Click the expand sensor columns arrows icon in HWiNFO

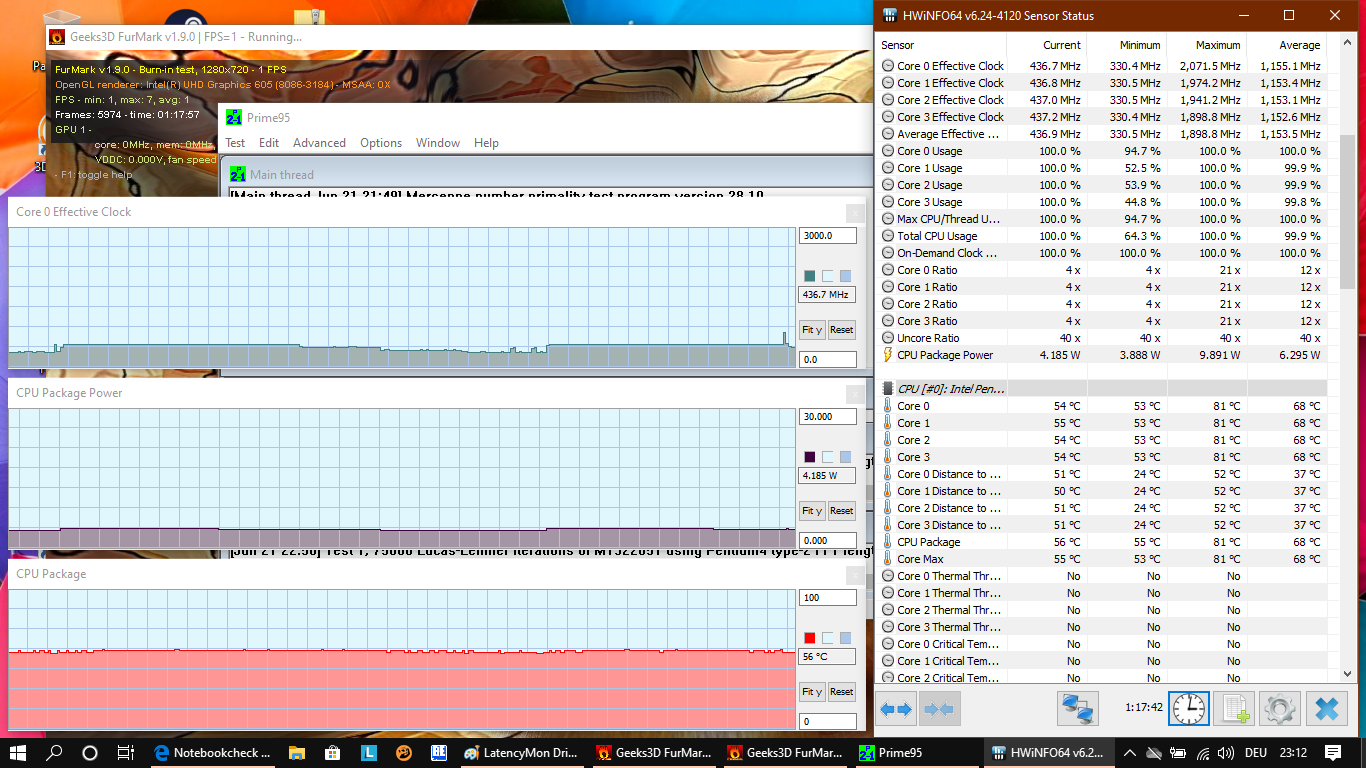(x=896, y=709)
